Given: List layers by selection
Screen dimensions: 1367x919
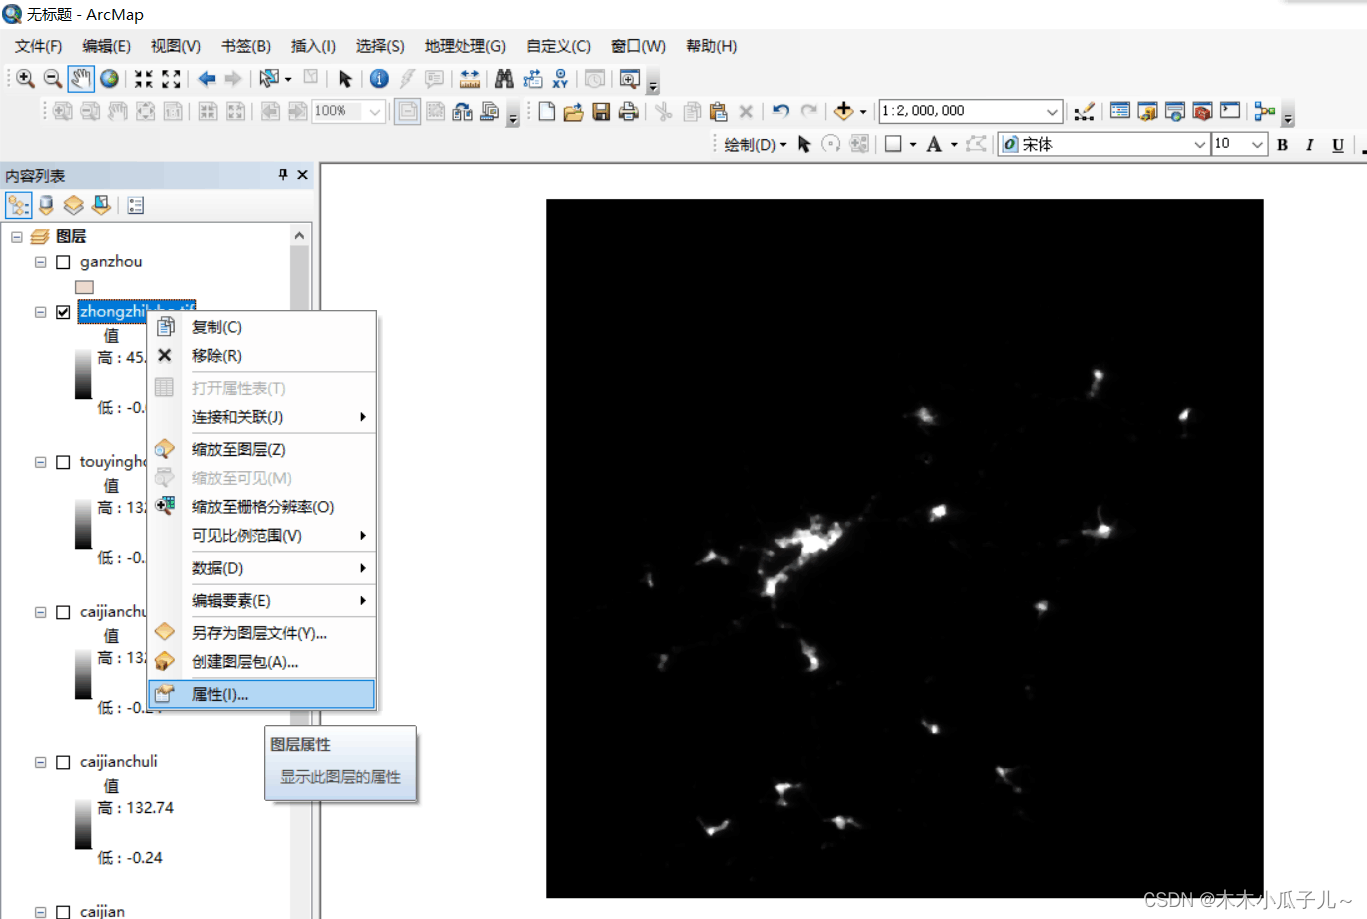Looking at the screenshot, I should point(101,205).
